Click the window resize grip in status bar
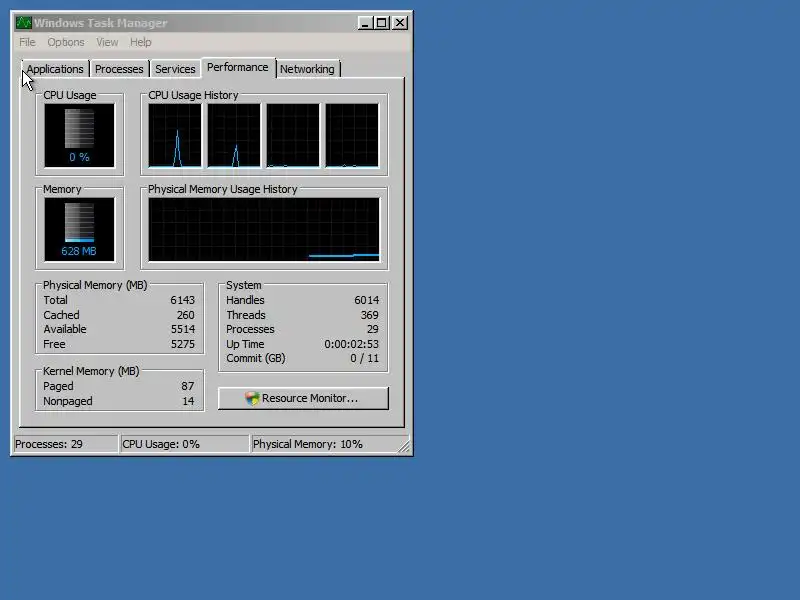800x600 pixels. point(404,447)
